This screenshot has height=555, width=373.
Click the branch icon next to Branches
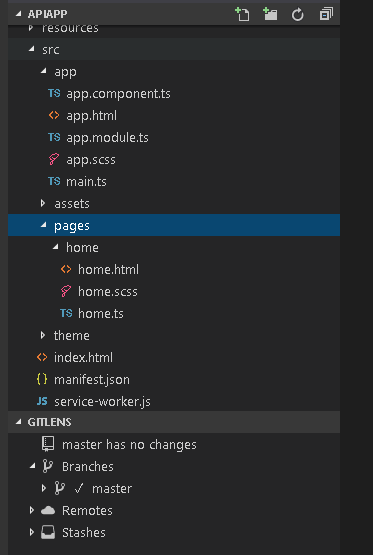click(x=47, y=466)
